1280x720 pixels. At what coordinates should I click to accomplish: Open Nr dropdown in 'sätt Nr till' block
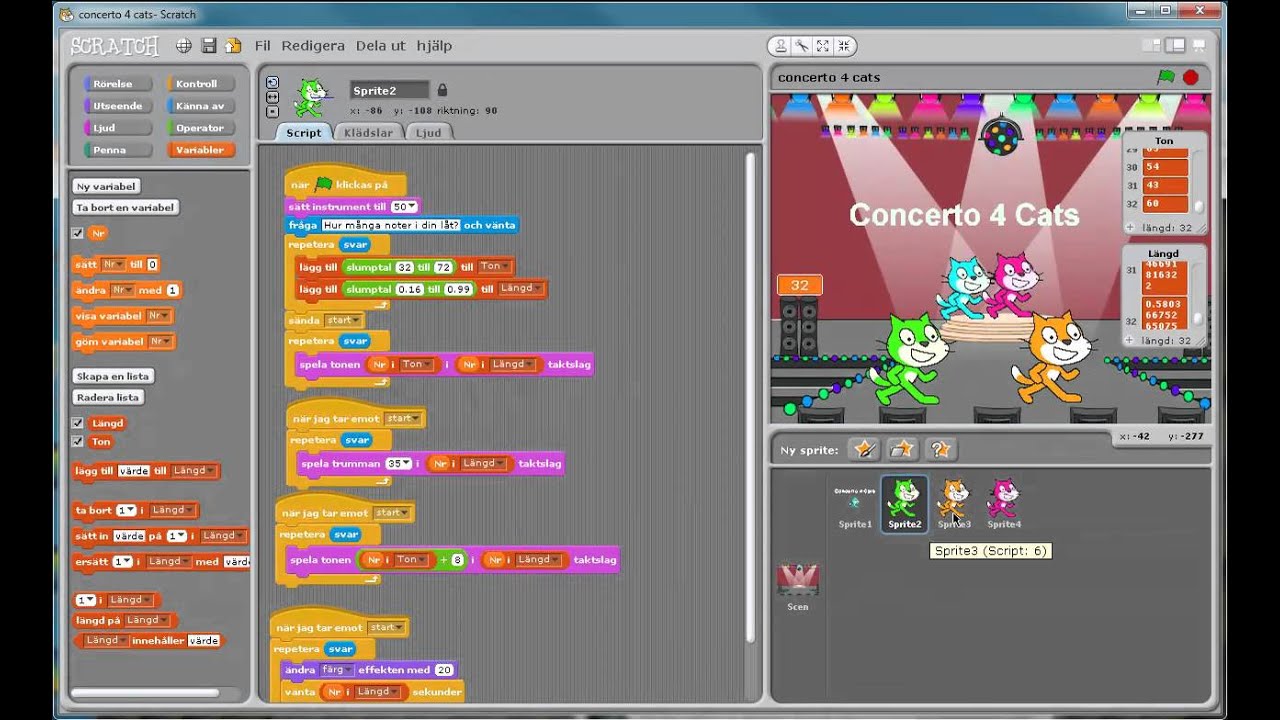click(114, 265)
